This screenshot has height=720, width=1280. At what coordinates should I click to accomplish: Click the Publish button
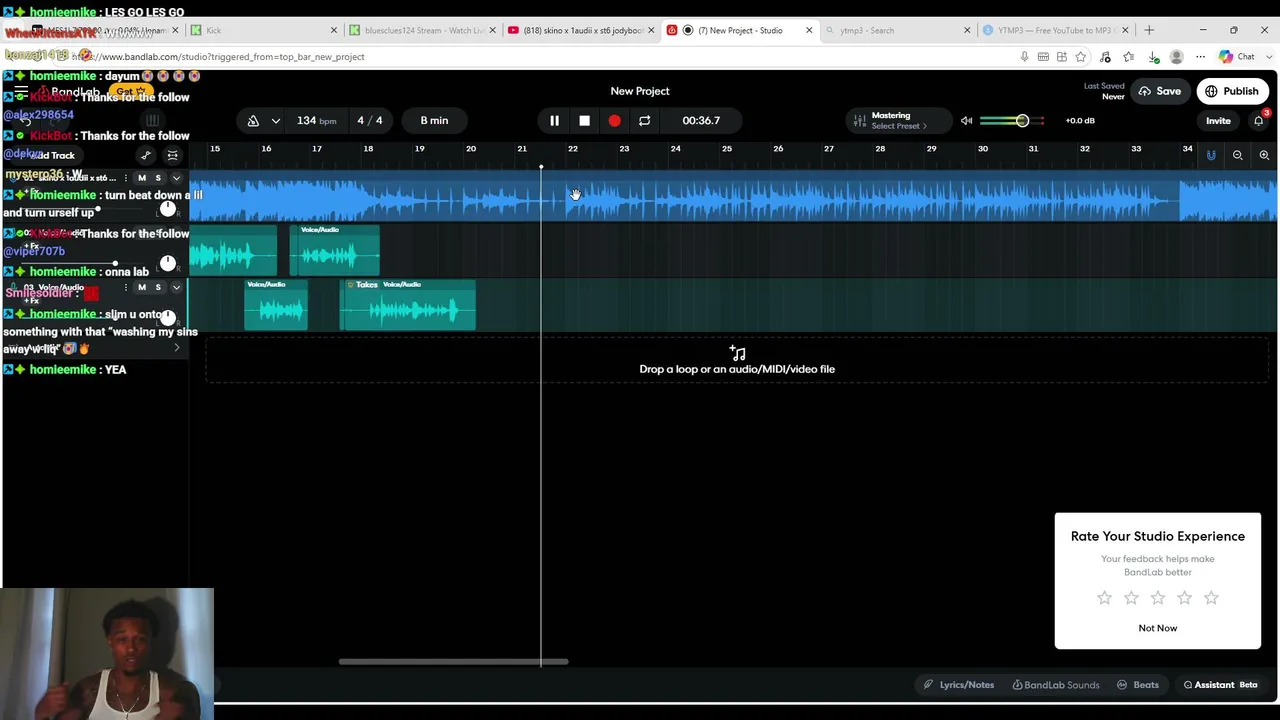[1232, 91]
